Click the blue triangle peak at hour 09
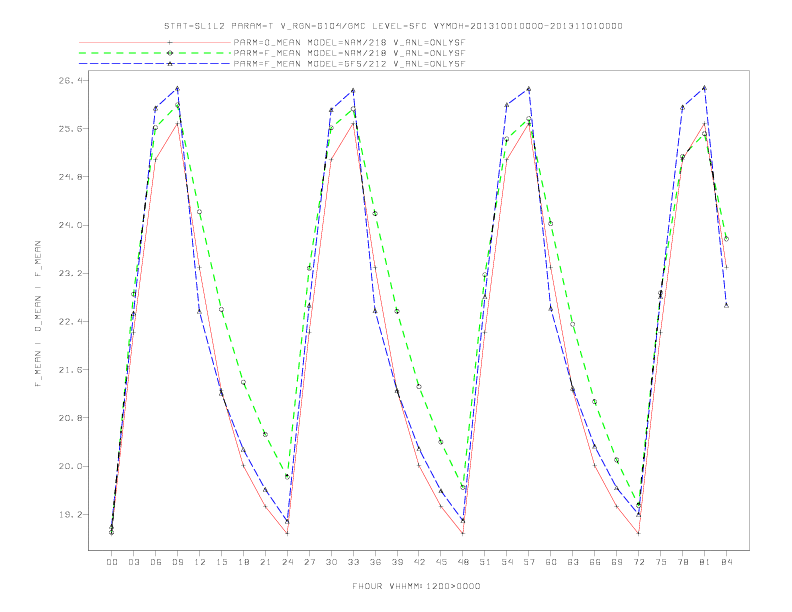Viewport: 792px width, 612px height. pos(177,88)
